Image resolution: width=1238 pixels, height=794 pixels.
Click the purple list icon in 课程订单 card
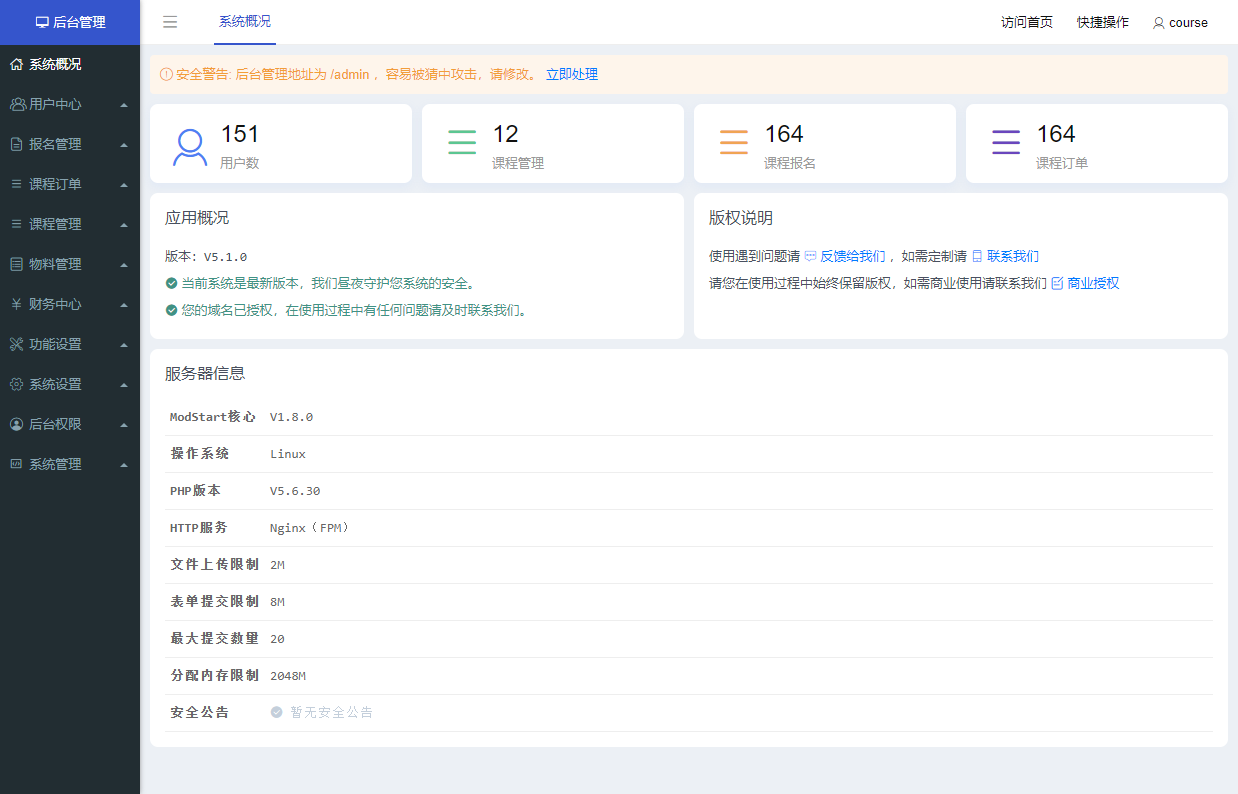1006,142
